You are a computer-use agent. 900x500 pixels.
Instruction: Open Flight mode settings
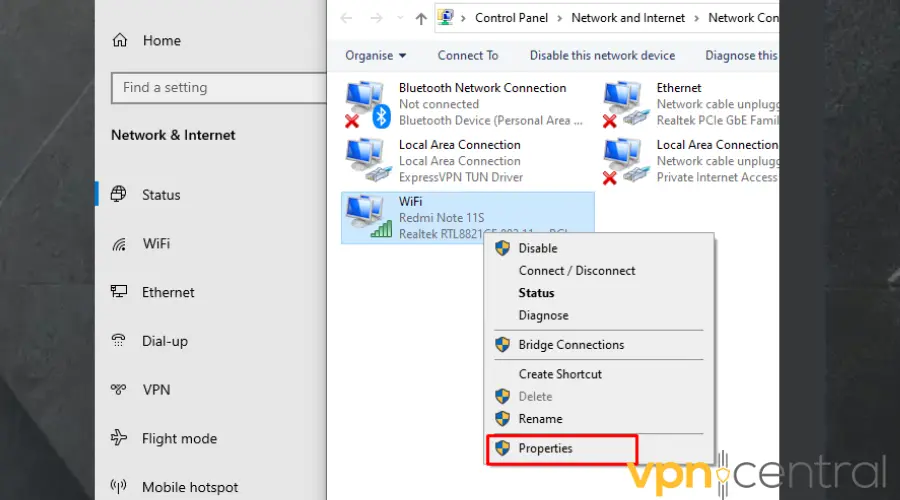pos(179,439)
